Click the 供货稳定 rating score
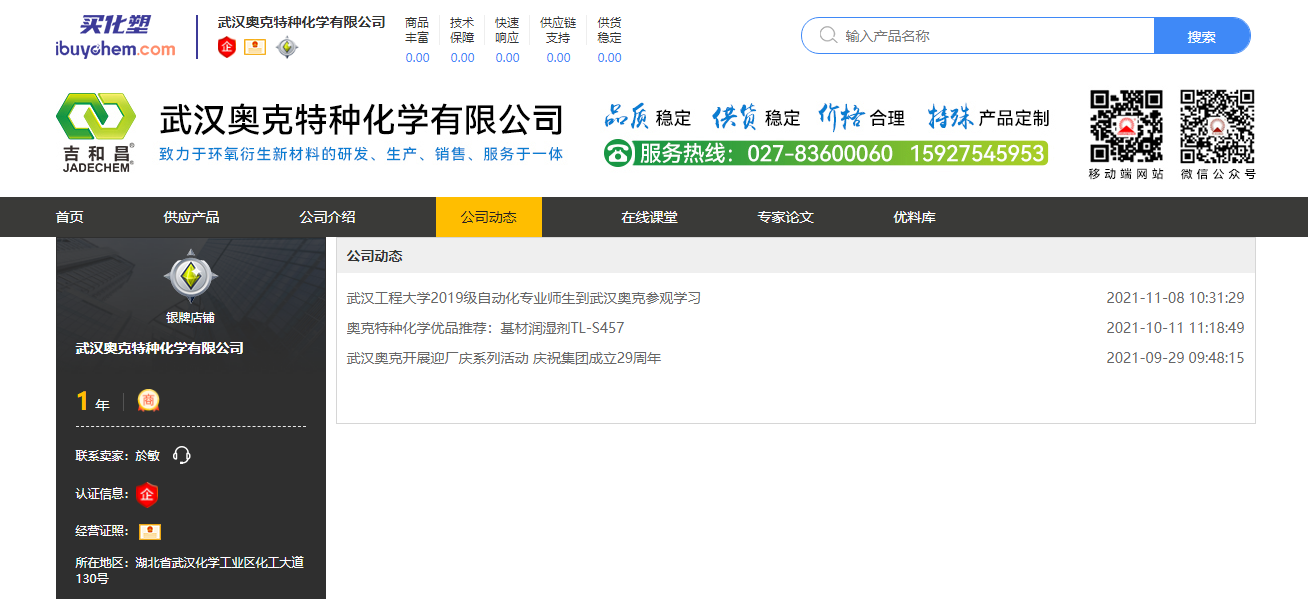1308x599 pixels. pos(609,57)
